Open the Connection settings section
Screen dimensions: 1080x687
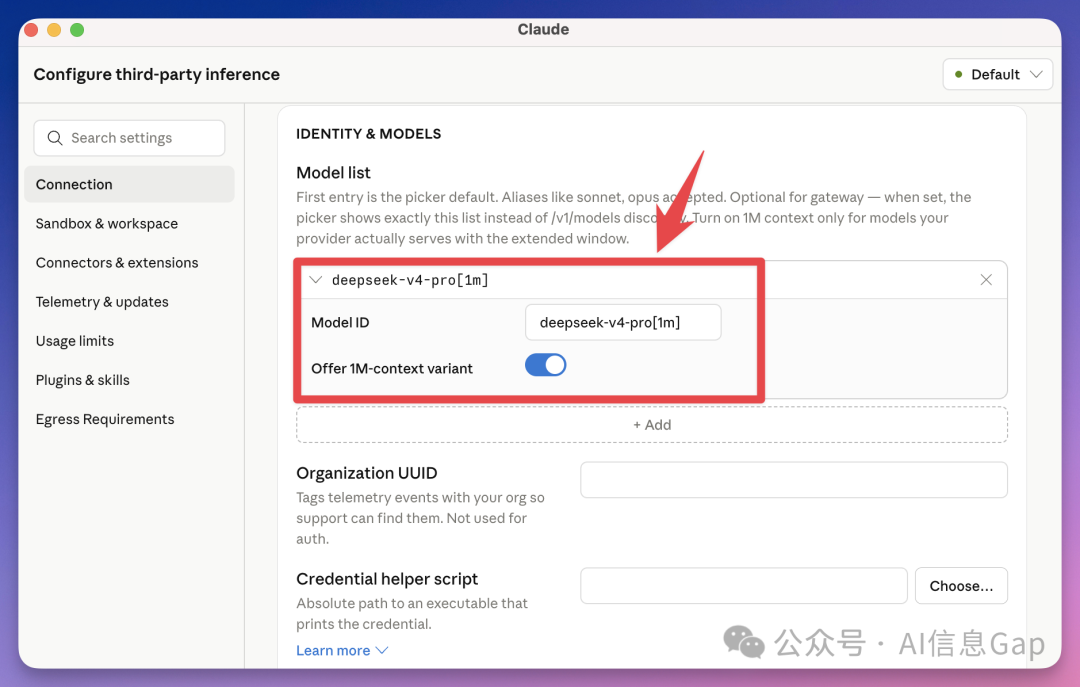point(129,185)
